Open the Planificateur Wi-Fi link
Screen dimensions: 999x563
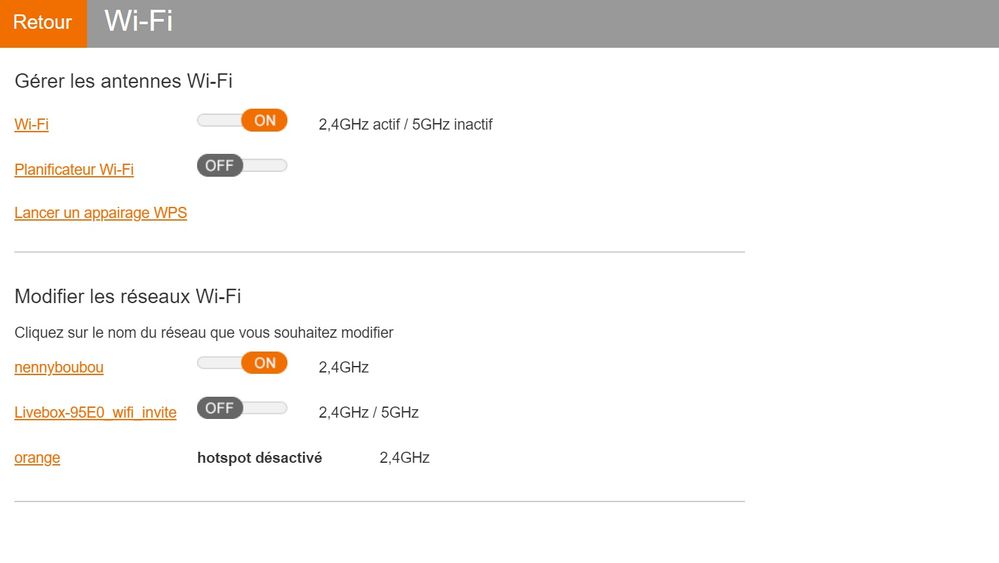74,170
